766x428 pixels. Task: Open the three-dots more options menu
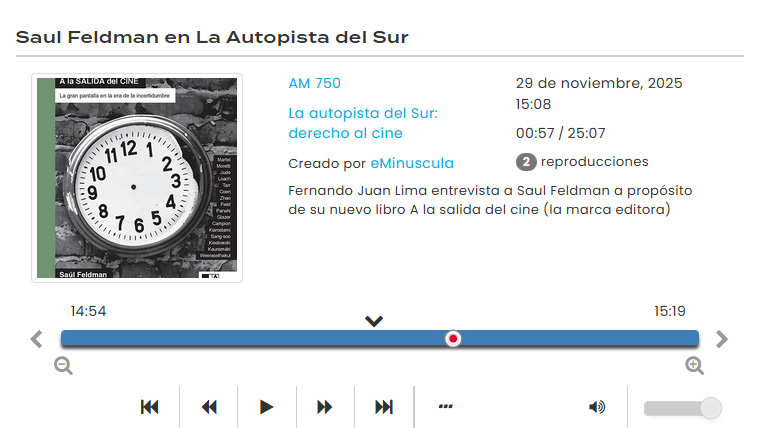tap(446, 406)
